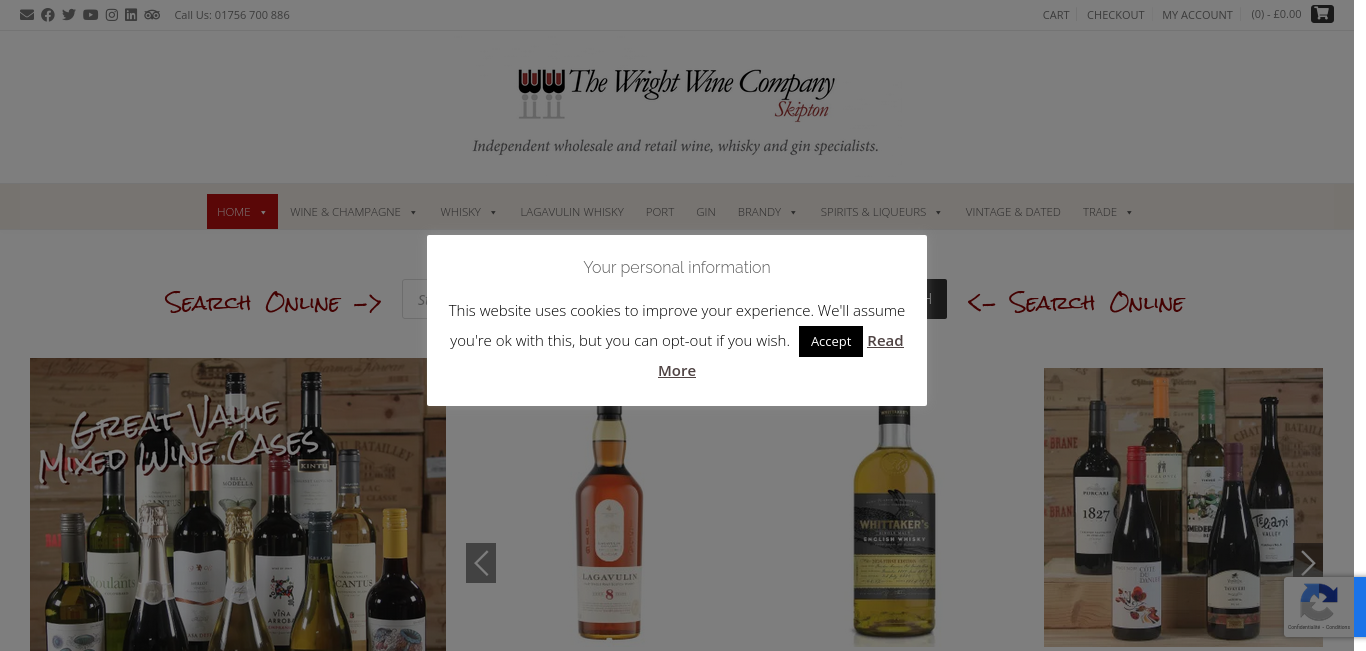Select the Vintage & Dated menu item
This screenshot has width=1366, height=651.
click(1013, 212)
